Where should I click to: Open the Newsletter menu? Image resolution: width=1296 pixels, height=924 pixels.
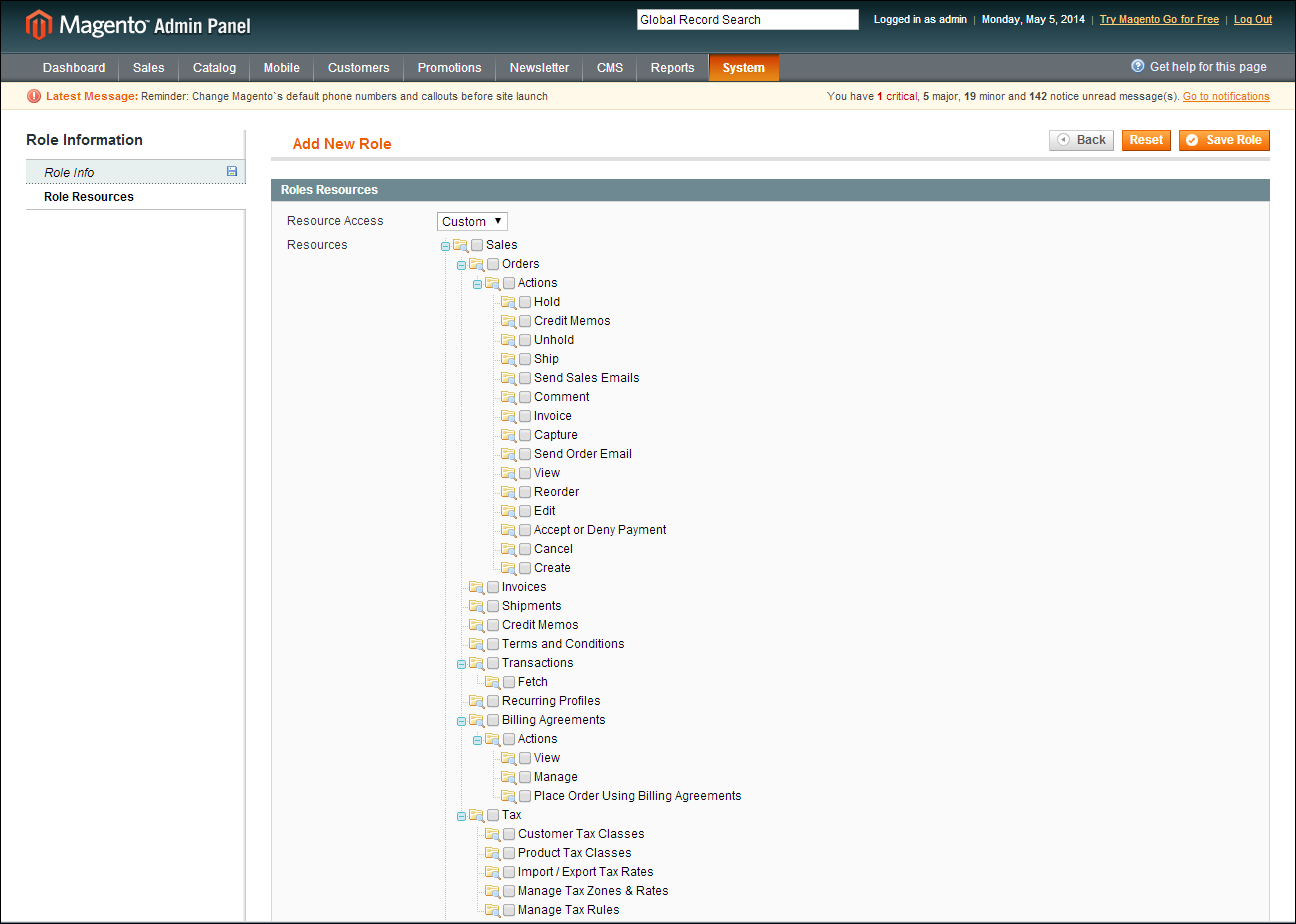pyautogui.click(x=539, y=68)
